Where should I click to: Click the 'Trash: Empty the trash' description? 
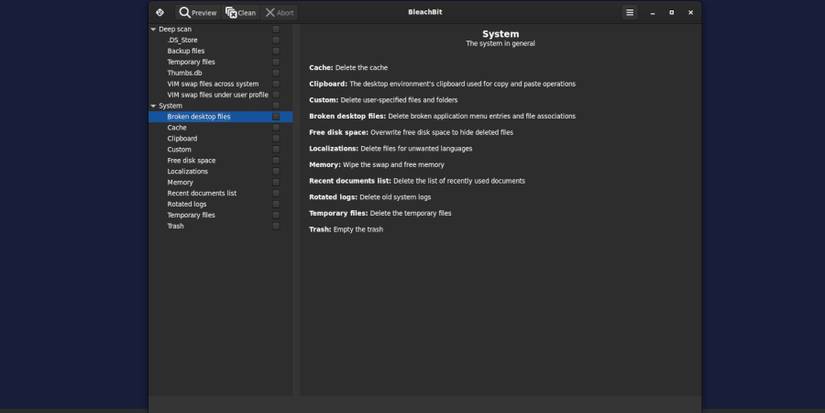pos(346,229)
